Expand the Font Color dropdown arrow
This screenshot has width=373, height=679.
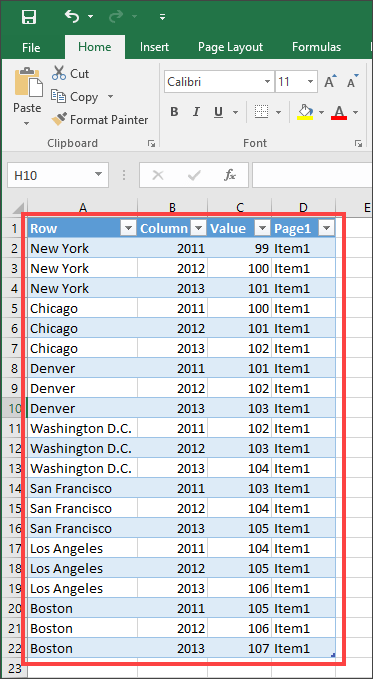[x=355, y=113]
